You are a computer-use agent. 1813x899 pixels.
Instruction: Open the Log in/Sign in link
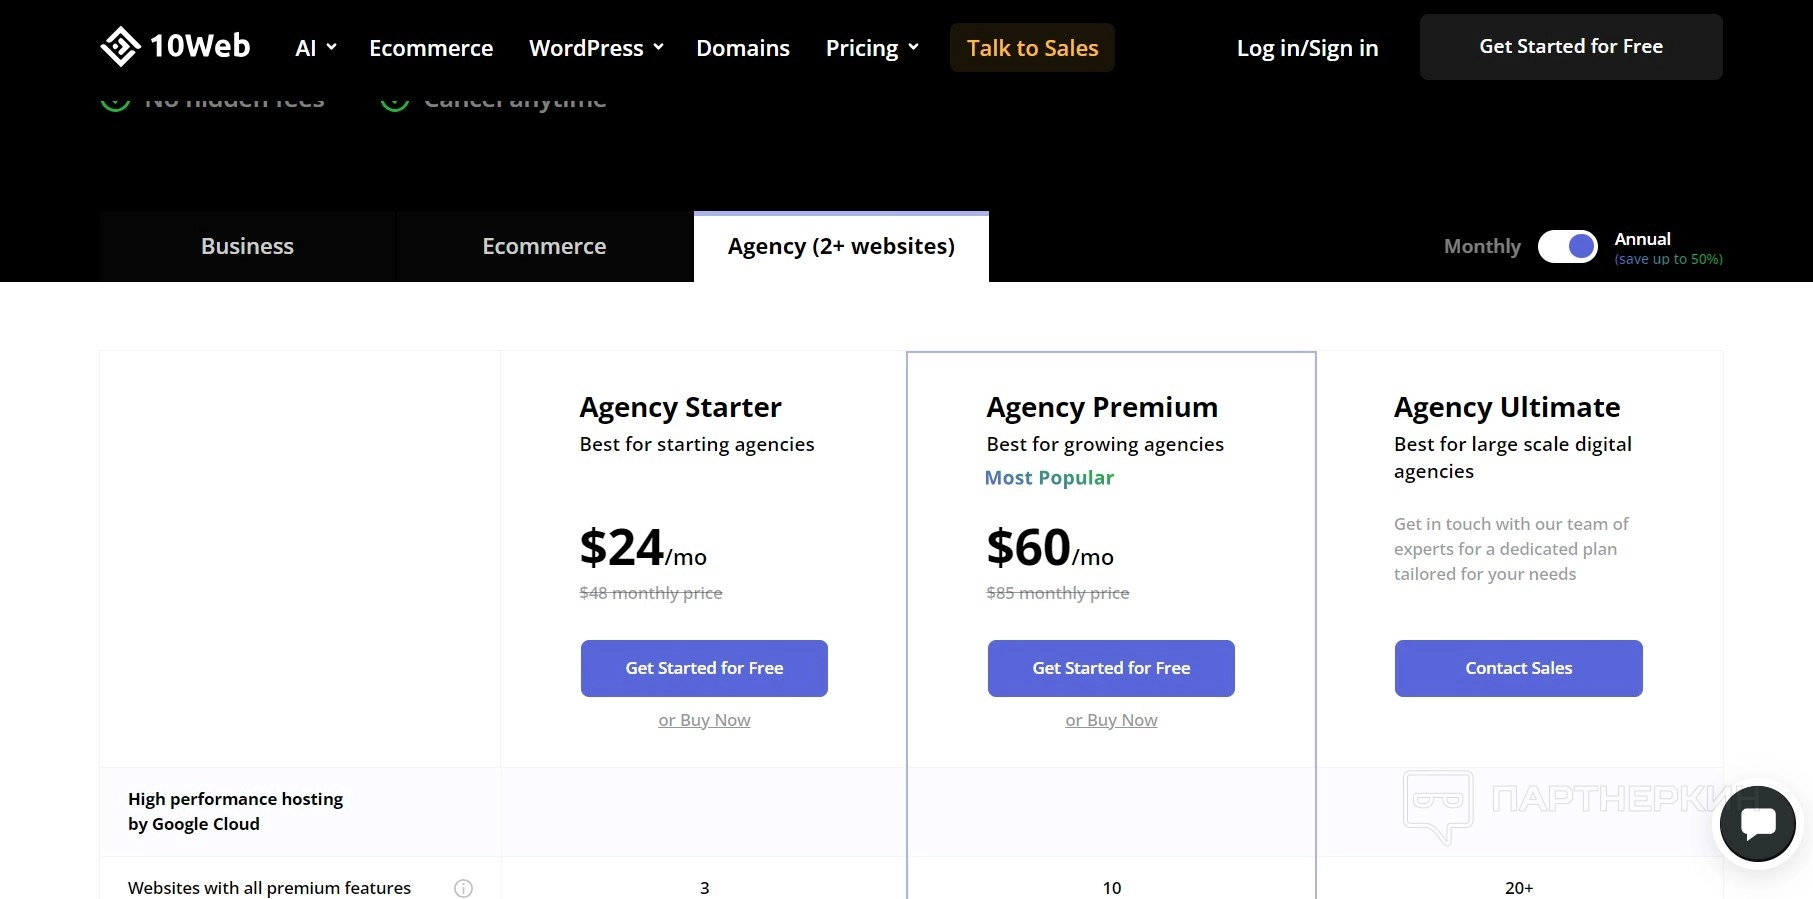pyautogui.click(x=1307, y=48)
